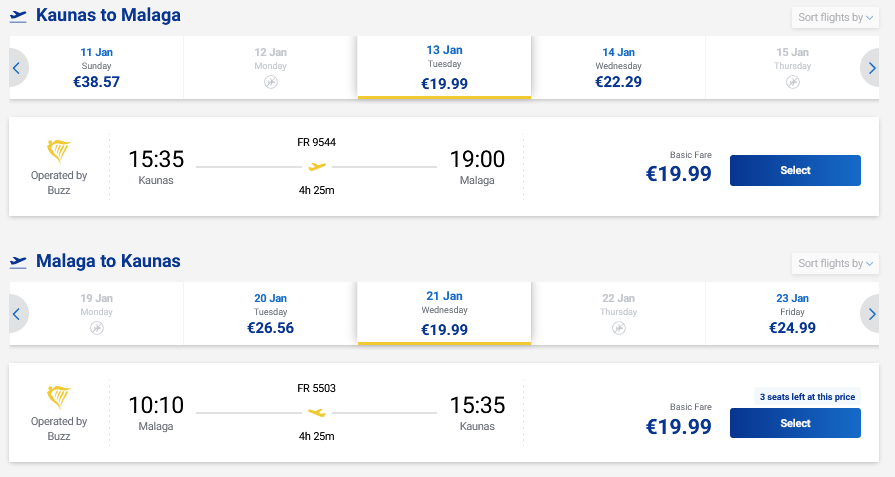
Task: Click the no-flight icon under 22 Jan Thursday
Action: pos(619,327)
